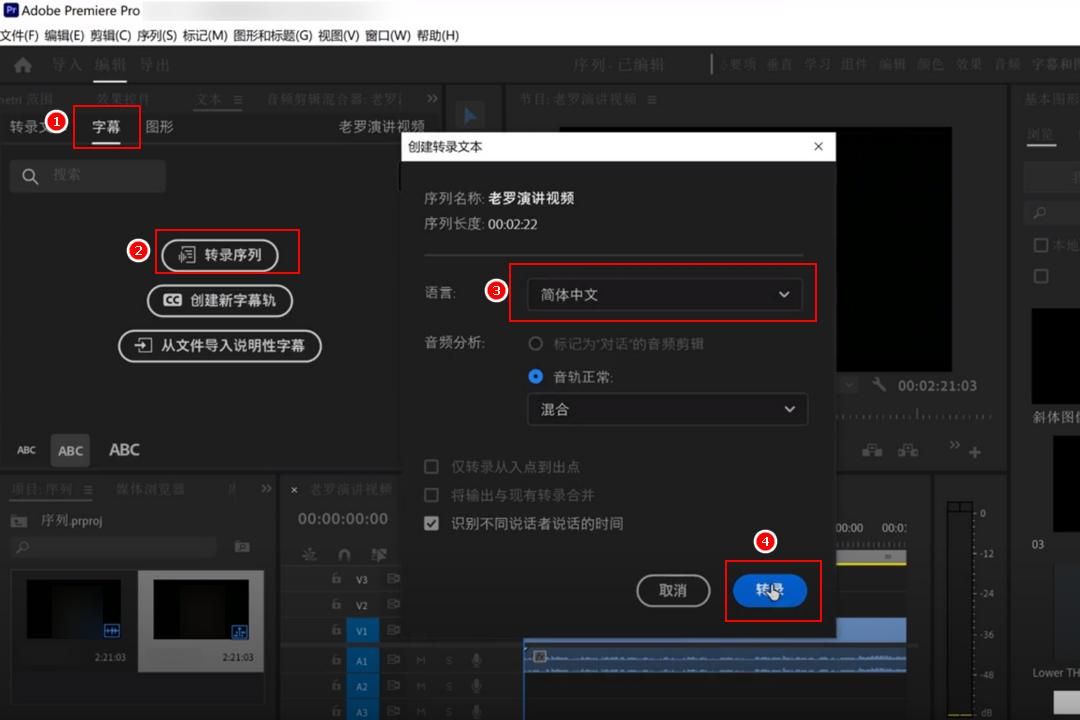
Task: Click the wrench settings icon near the timecode
Action: click(x=880, y=385)
